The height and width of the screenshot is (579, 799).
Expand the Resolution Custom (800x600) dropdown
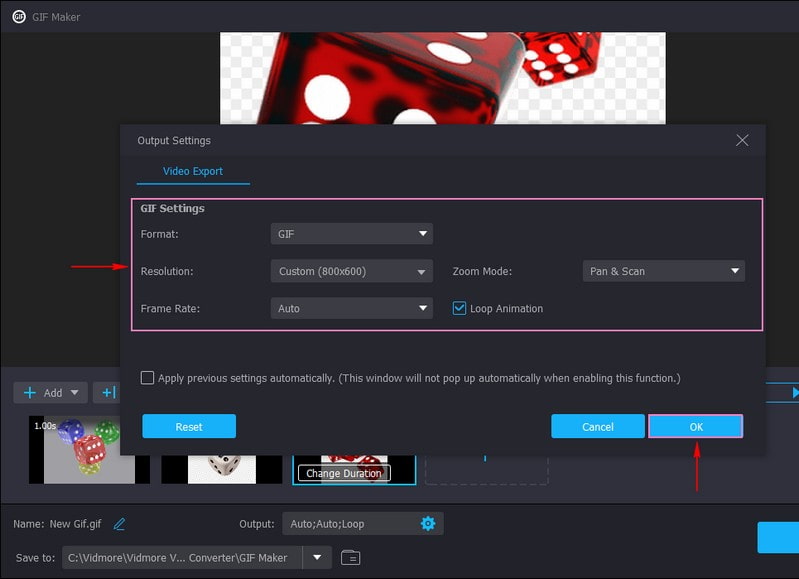(x=351, y=271)
